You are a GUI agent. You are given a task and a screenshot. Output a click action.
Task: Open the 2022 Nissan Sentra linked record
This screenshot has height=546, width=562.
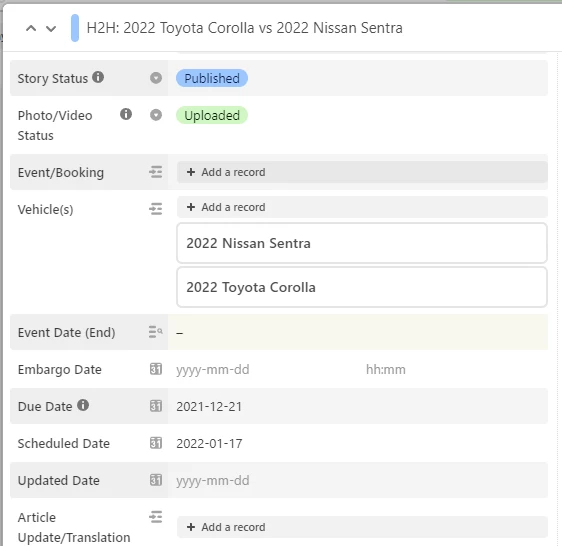click(x=362, y=243)
